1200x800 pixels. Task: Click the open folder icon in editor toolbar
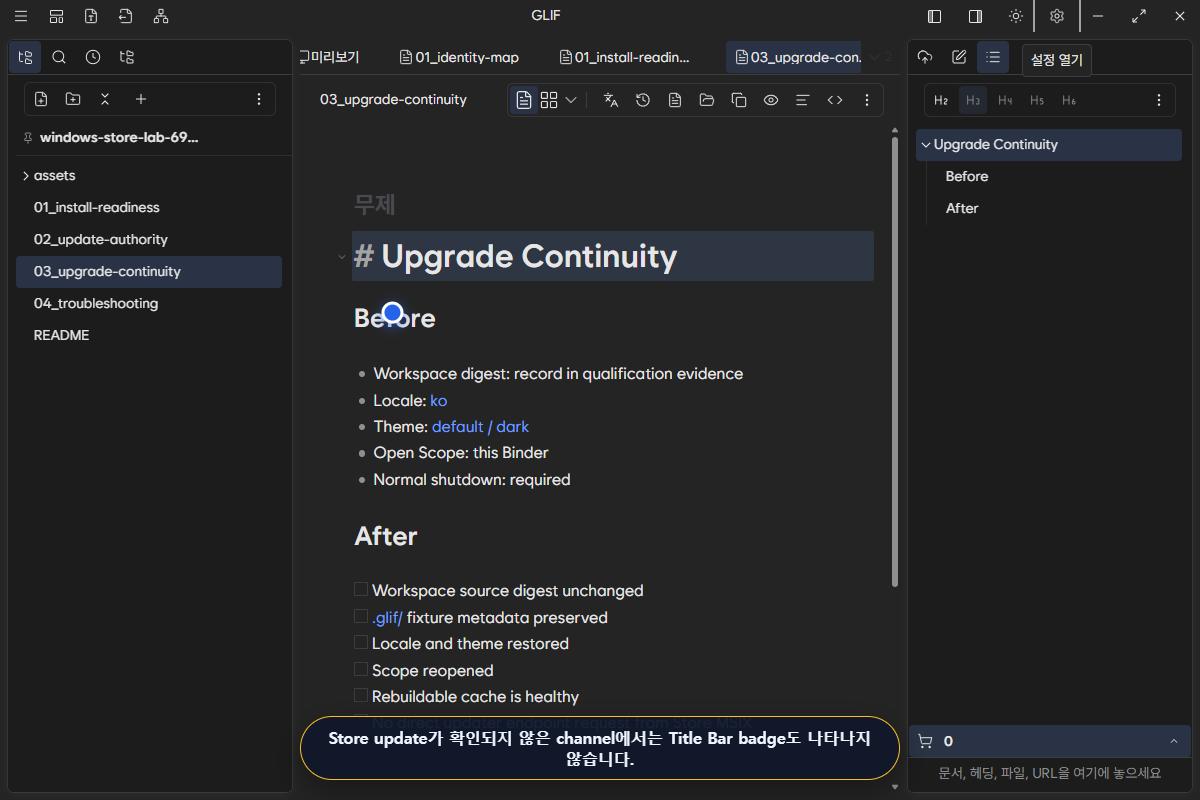707,100
